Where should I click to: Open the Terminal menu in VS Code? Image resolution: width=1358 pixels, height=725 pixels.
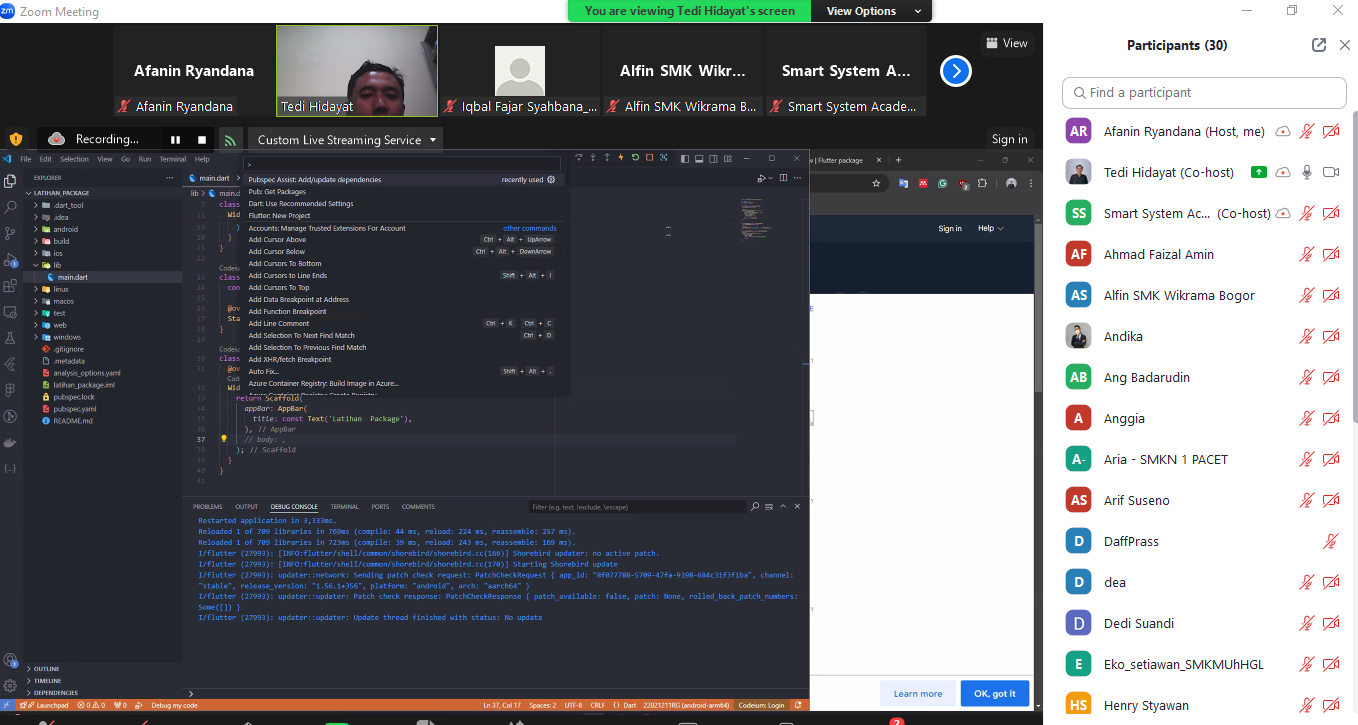pos(173,159)
